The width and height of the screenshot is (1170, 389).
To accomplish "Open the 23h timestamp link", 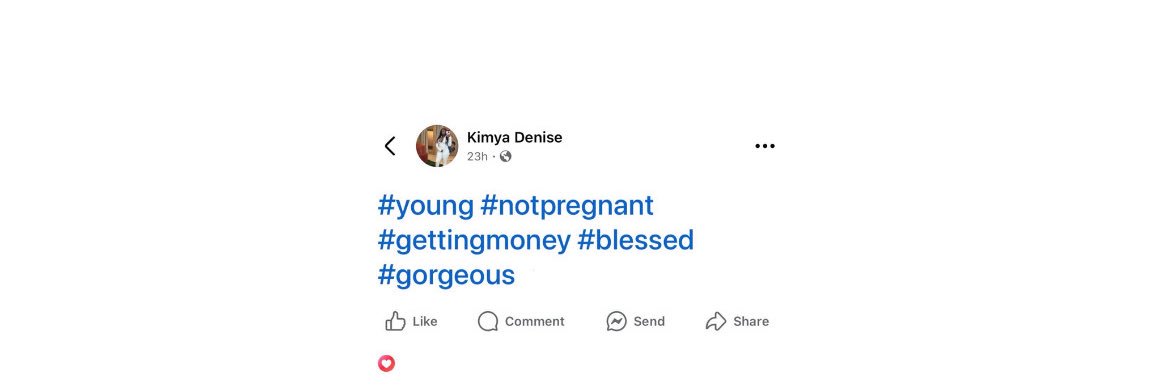I will [478, 156].
